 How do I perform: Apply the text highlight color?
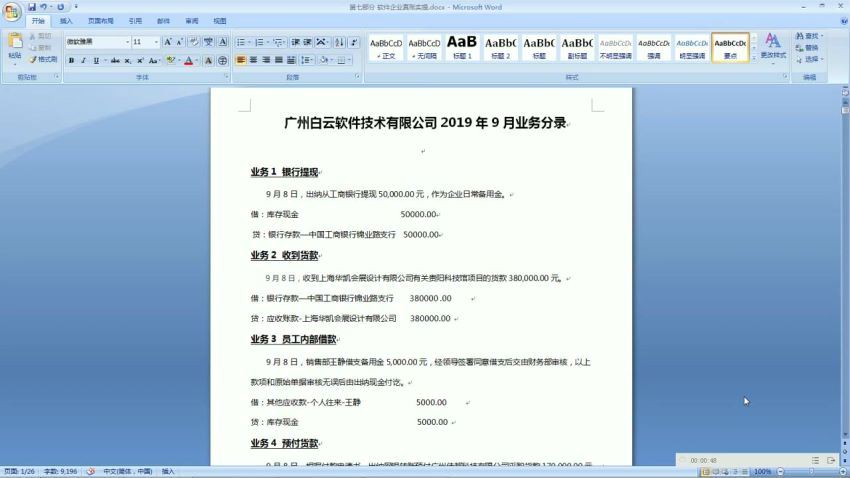point(171,61)
